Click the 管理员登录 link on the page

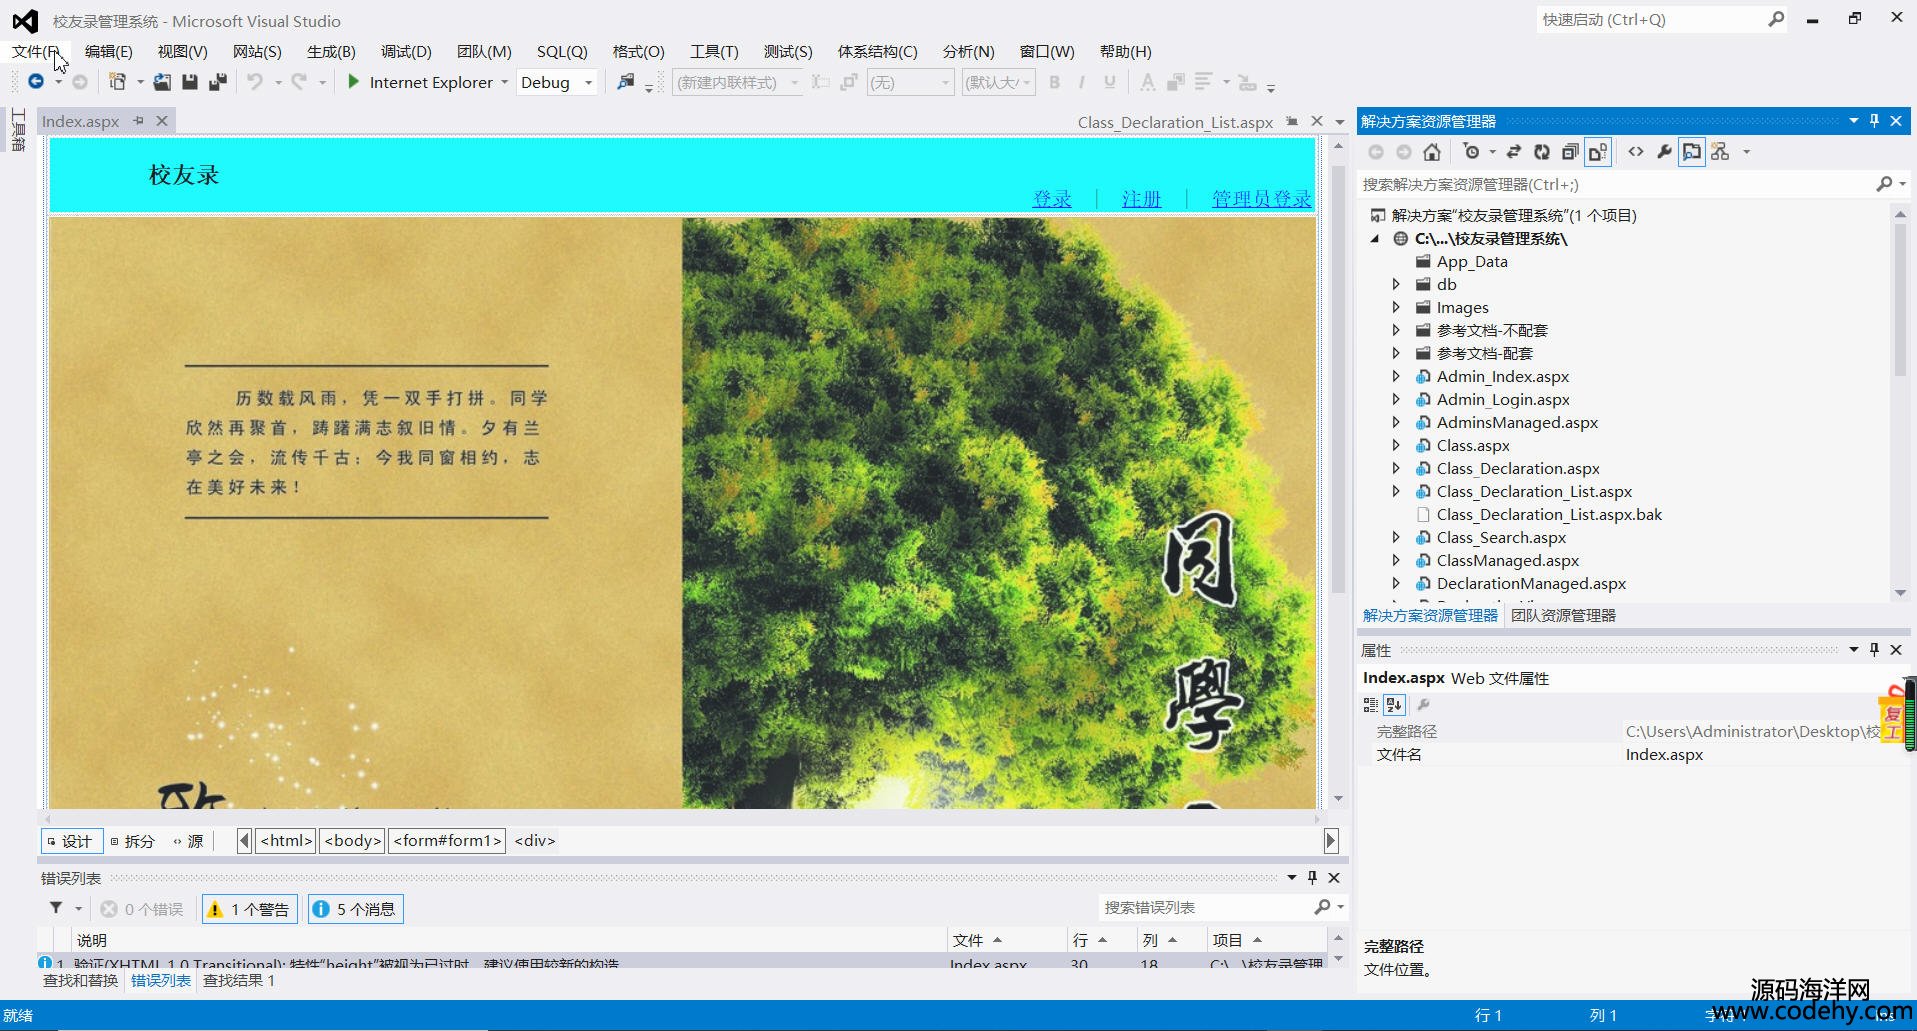(x=1260, y=199)
